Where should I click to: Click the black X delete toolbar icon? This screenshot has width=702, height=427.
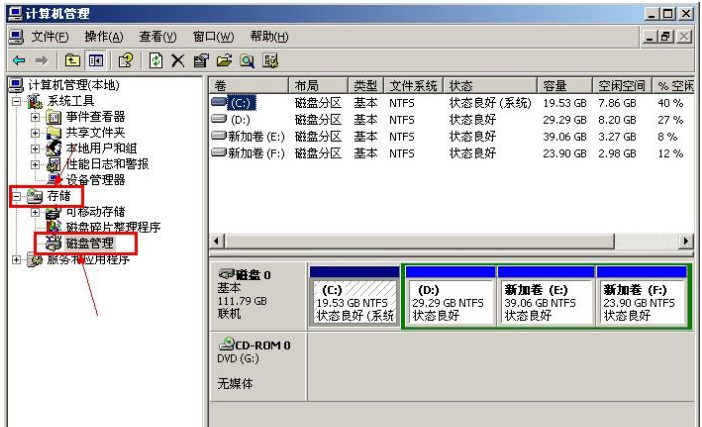point(176,61)
